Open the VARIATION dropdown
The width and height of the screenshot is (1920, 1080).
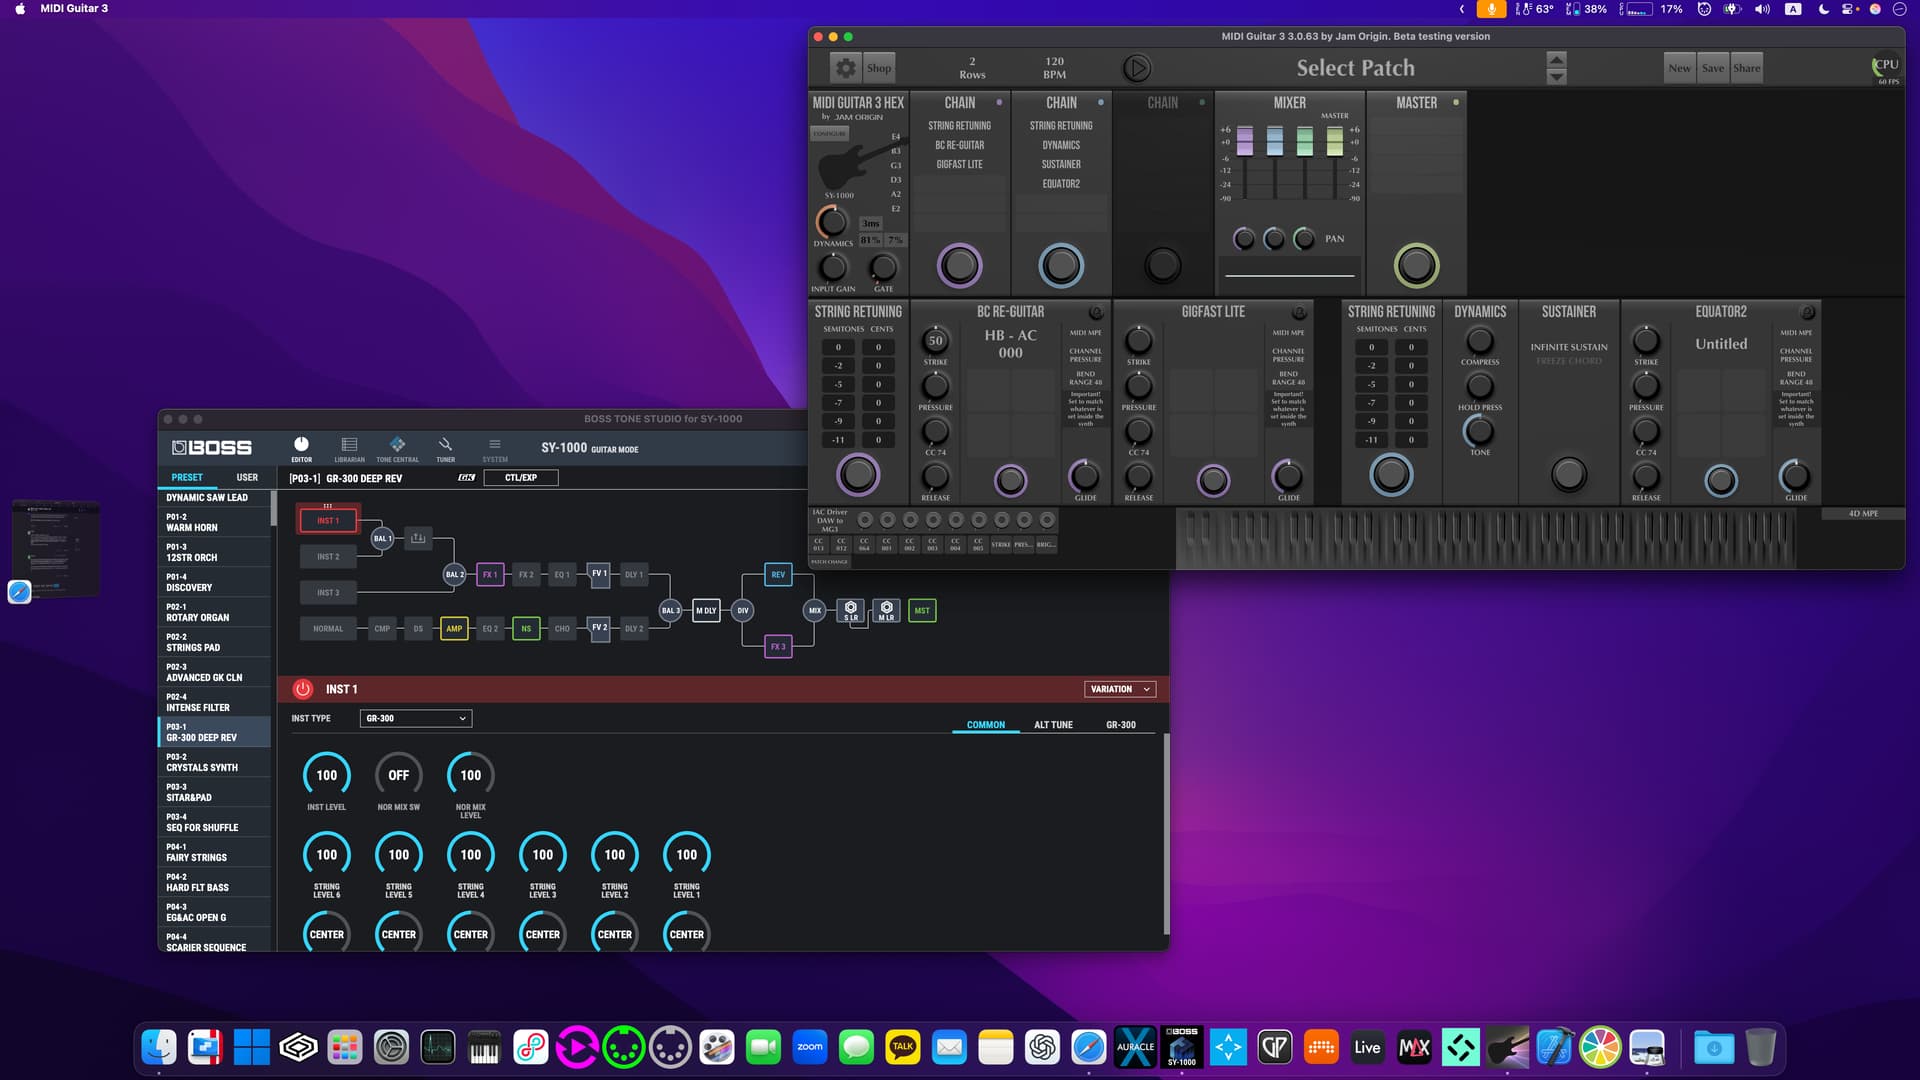click(1119, 689)
